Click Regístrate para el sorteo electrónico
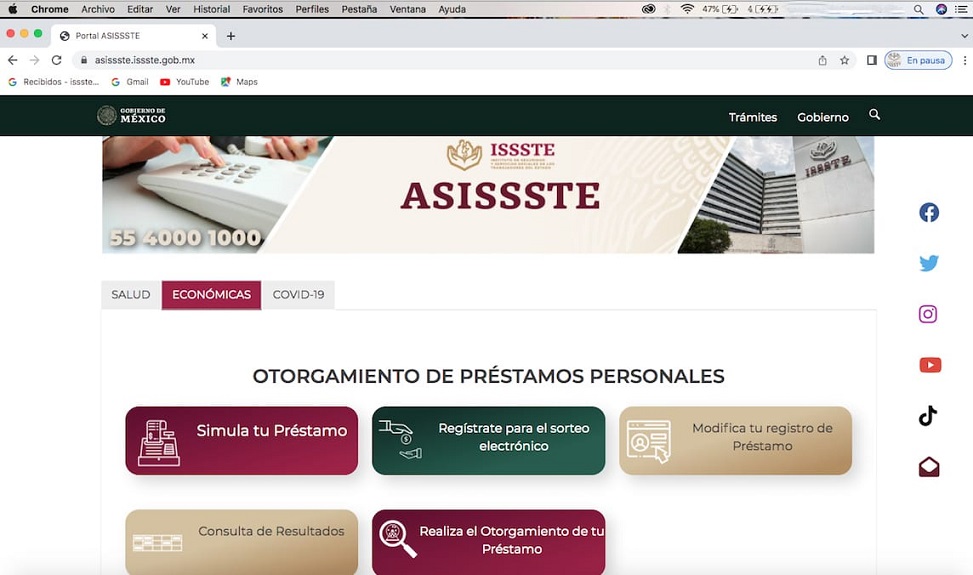Screen dimensions: 973x575 (488, 441)
